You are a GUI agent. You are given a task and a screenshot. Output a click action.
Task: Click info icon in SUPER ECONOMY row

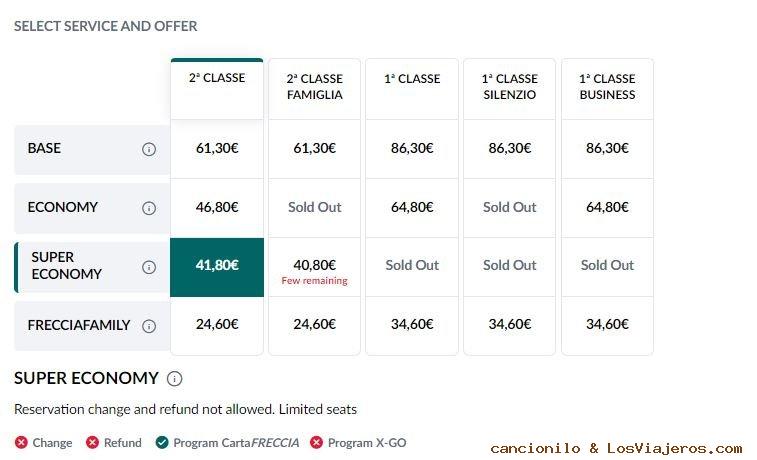149,267
